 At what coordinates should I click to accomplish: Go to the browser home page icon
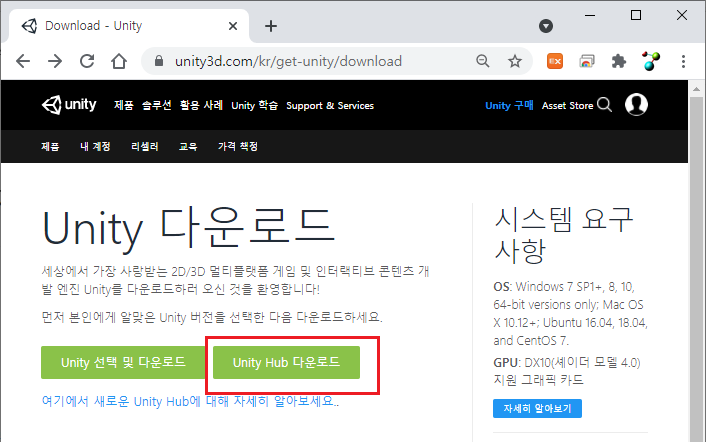tap(119, 61)
